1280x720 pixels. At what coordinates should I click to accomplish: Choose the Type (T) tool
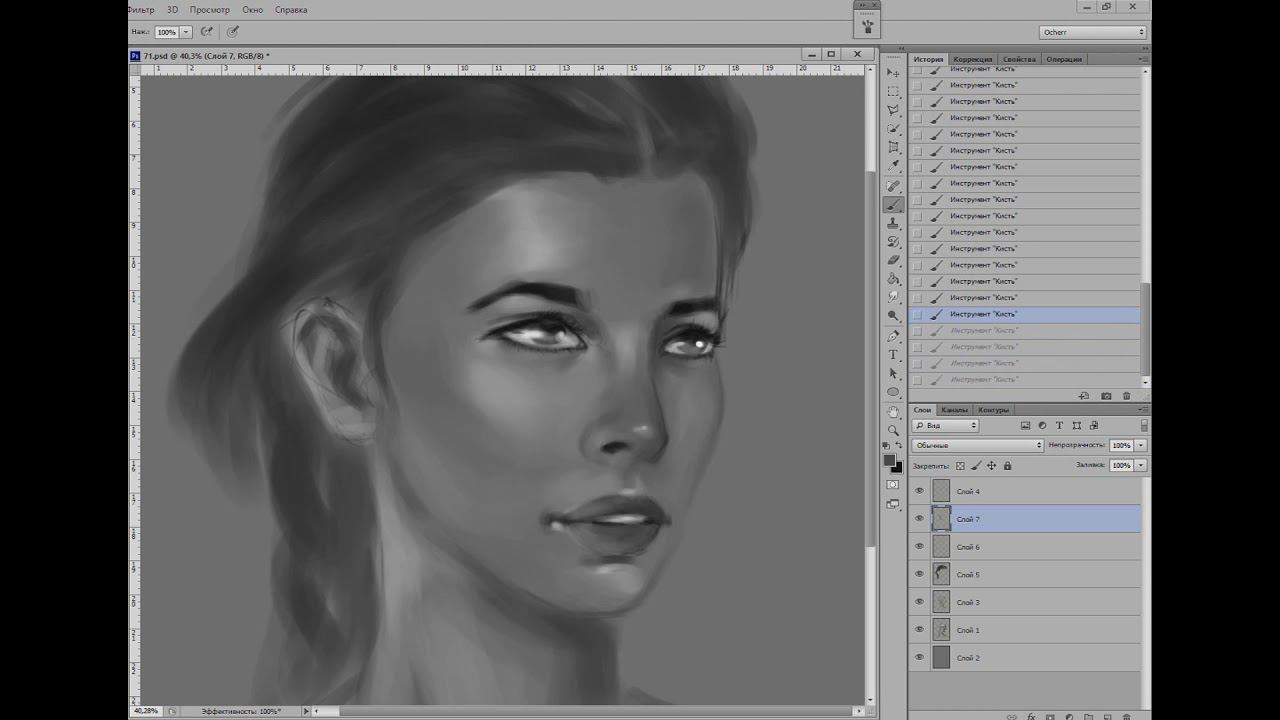(x=893, y=355)
